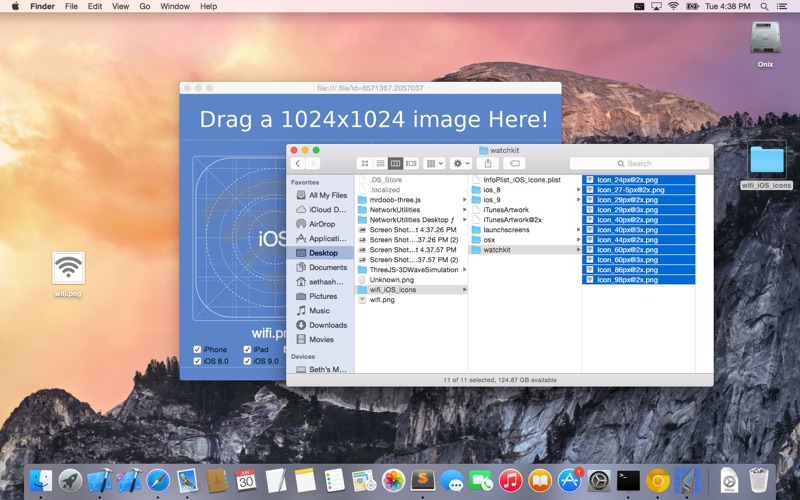Expand the osx folder arrow
The image size is (800, 500).
click(578, 239)
